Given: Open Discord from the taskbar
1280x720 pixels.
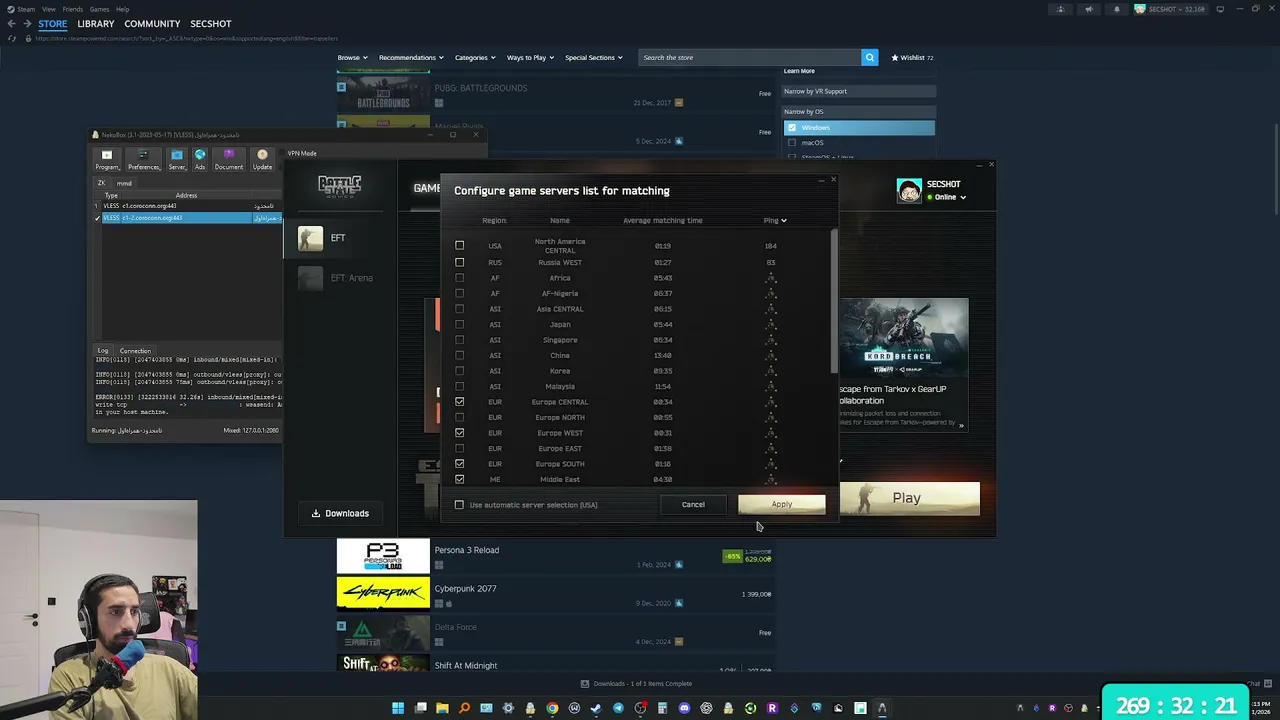Looking at the screenshot, I should coord(684,708).
